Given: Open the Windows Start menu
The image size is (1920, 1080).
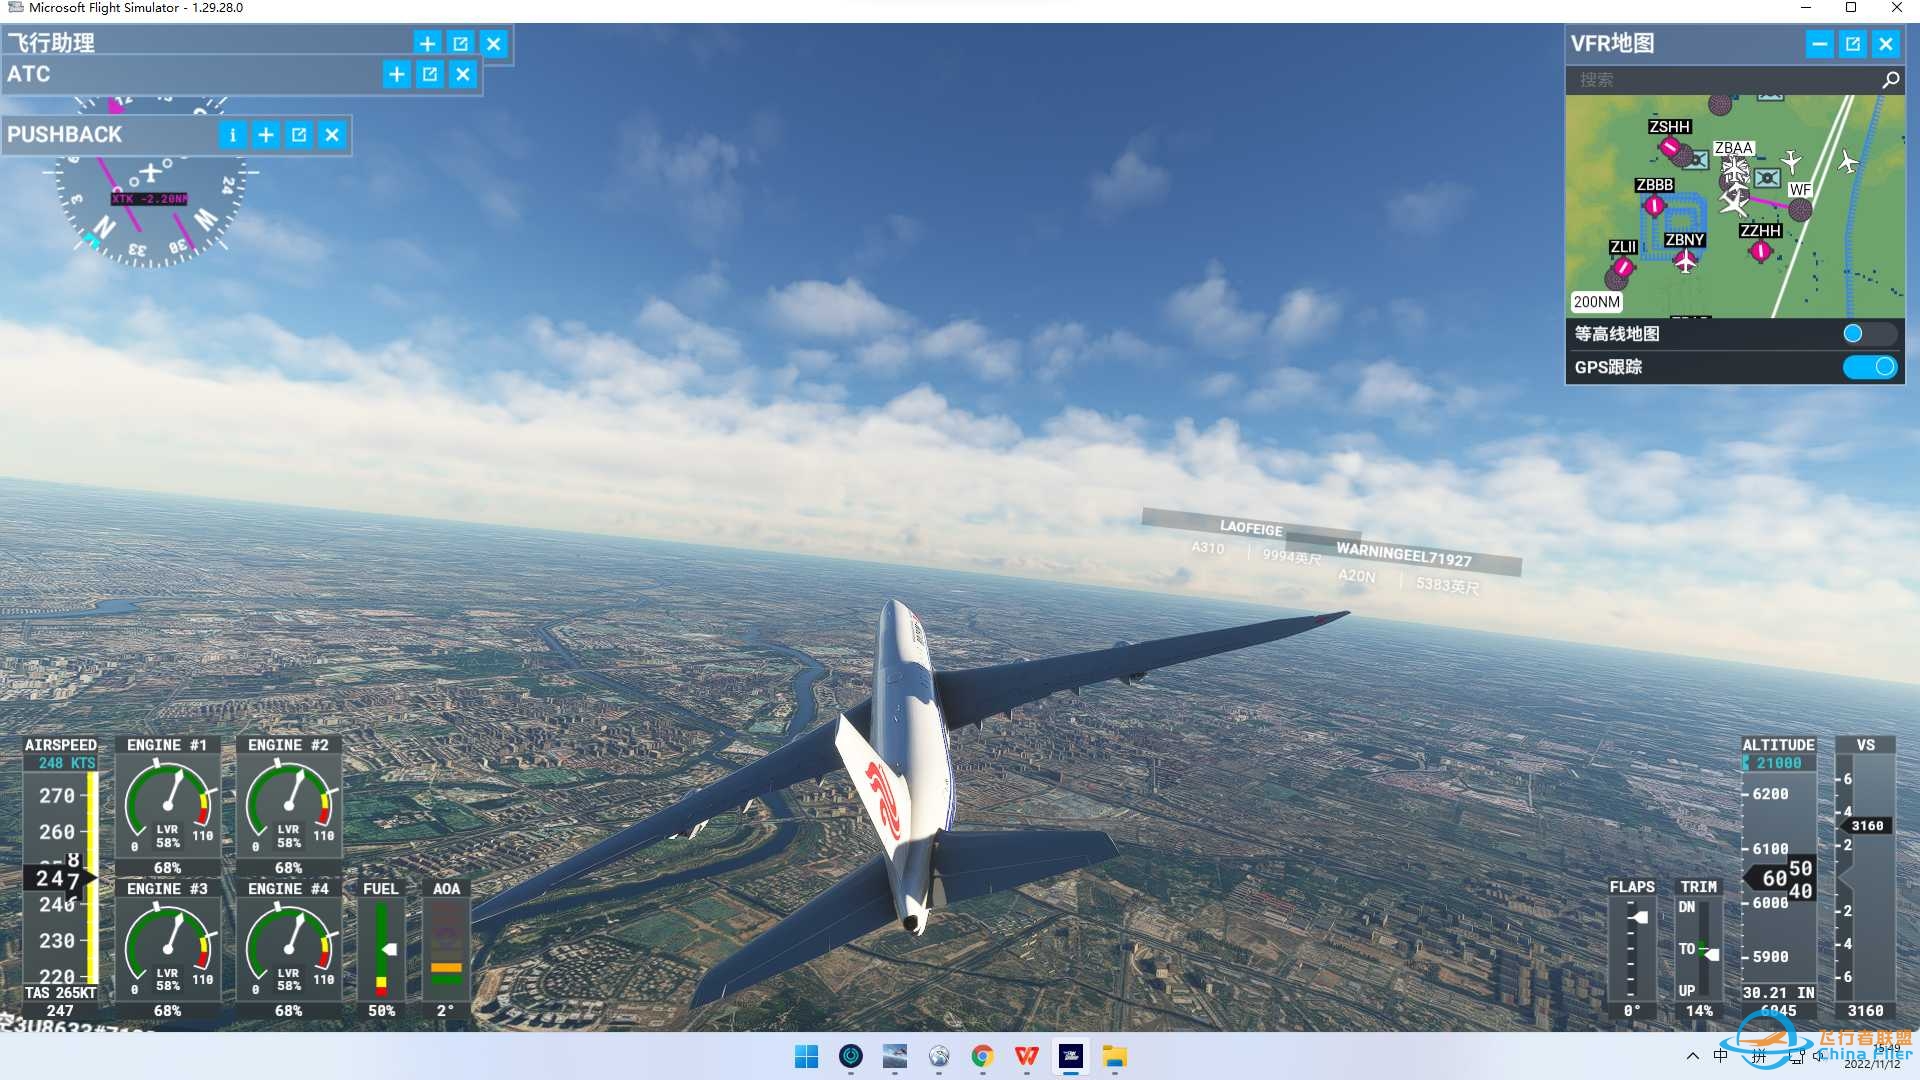Looking at the screenshot, I should click(806, 1056).
